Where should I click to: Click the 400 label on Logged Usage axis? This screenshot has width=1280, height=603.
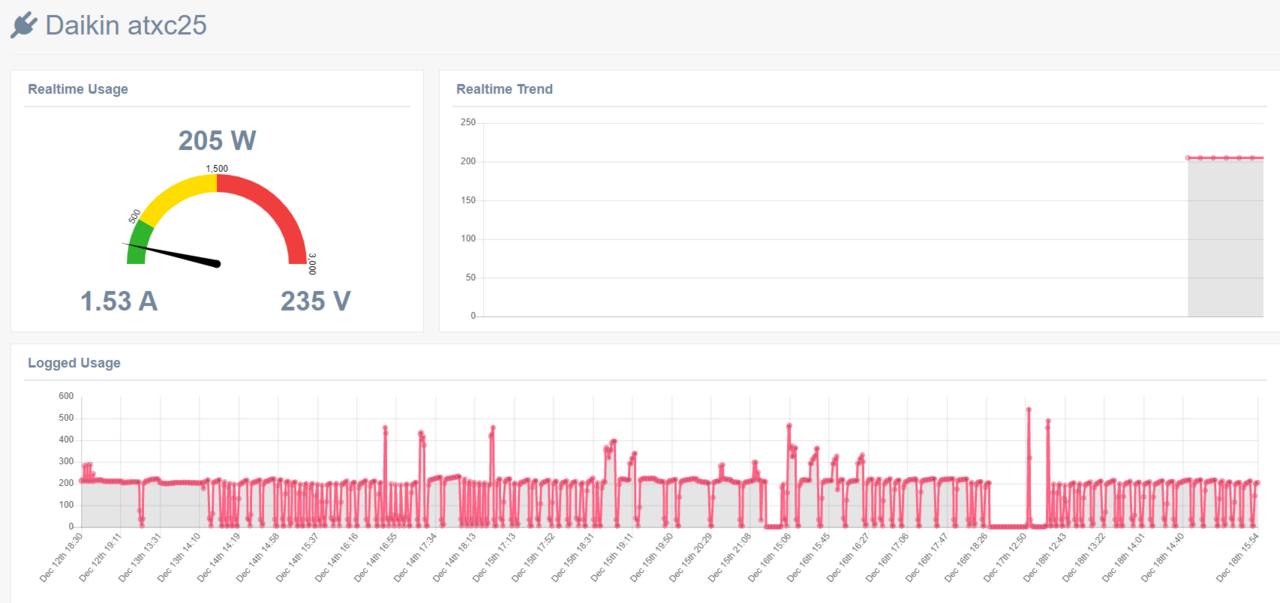(x=66, y=440)
